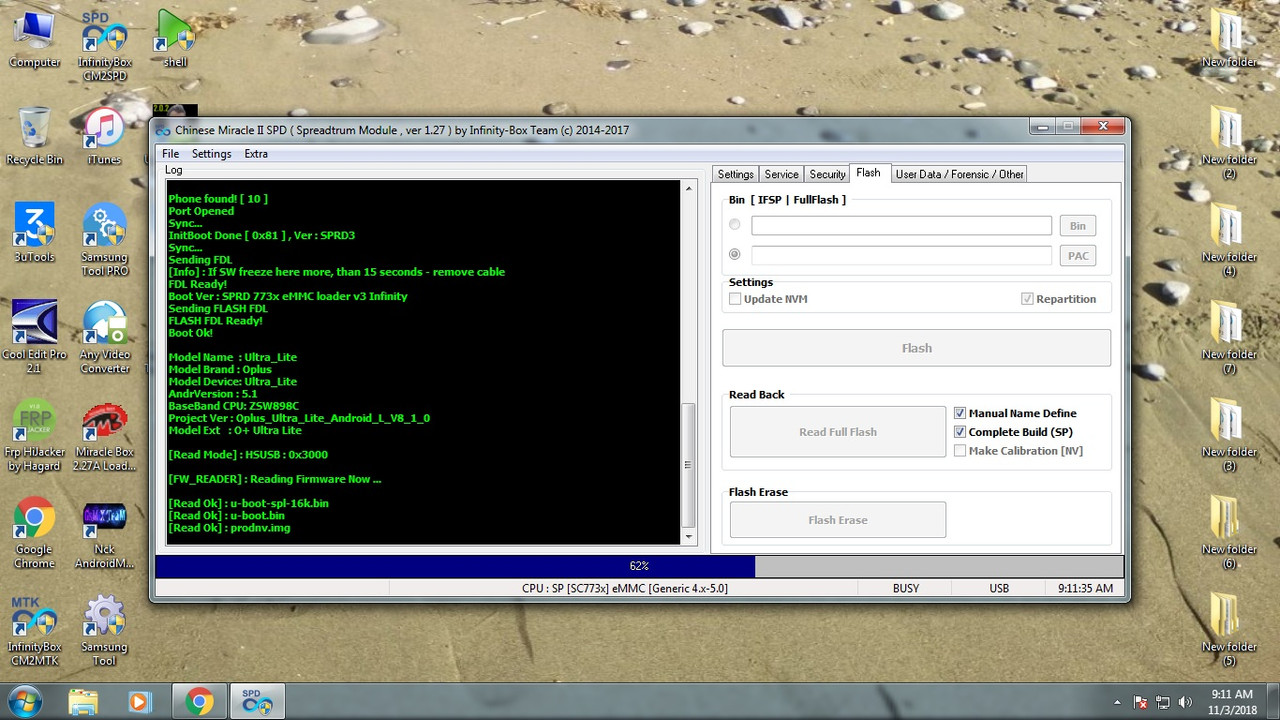
Task: Switch to Chrome on the taskbar
Action: [x=199, y=702]
